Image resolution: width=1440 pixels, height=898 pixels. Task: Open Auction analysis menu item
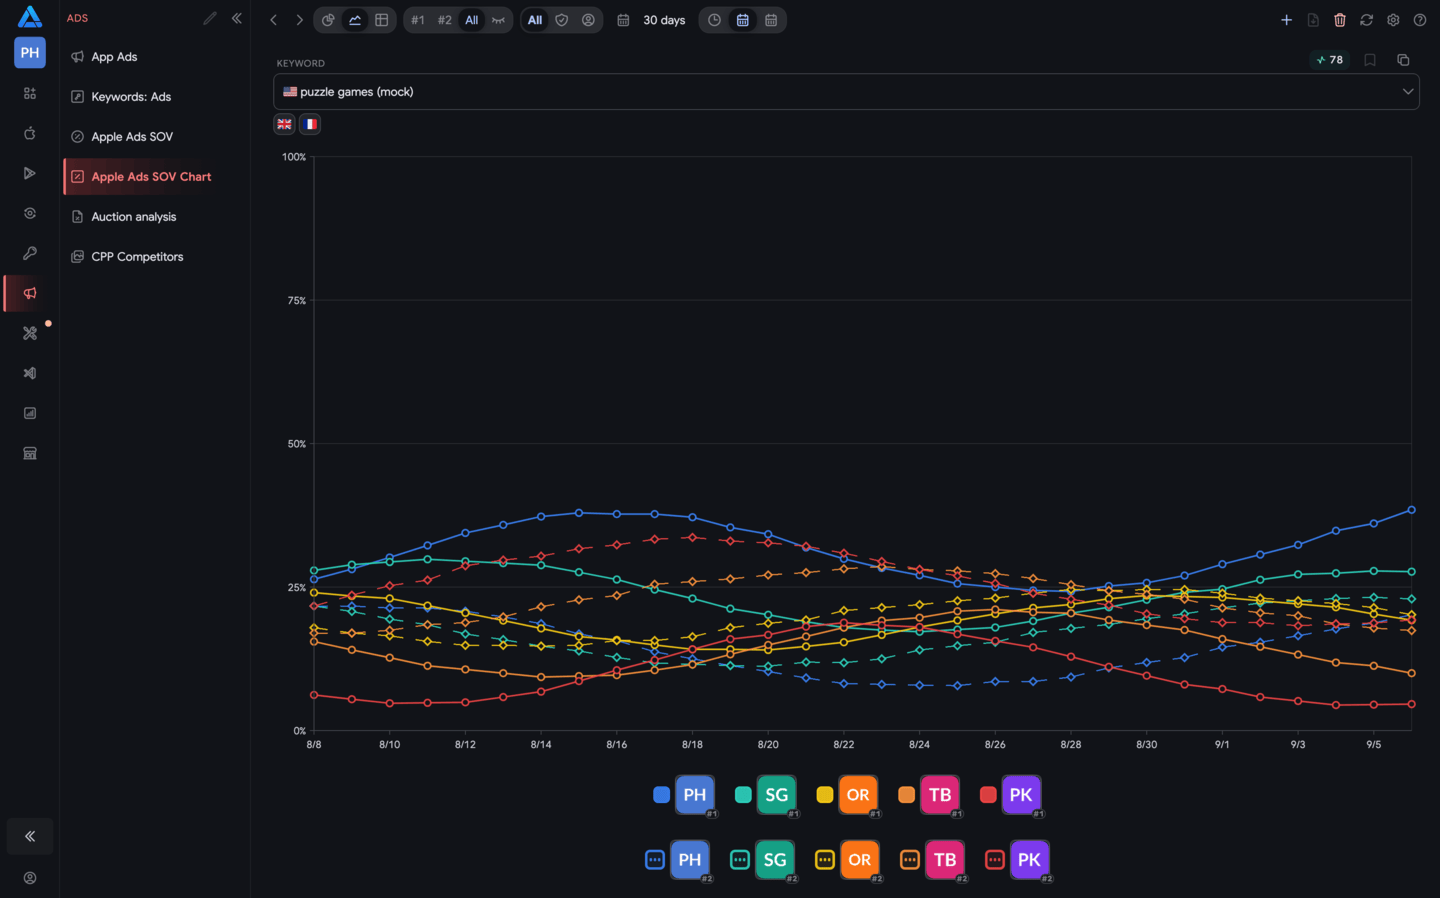[x=155, y=217]
